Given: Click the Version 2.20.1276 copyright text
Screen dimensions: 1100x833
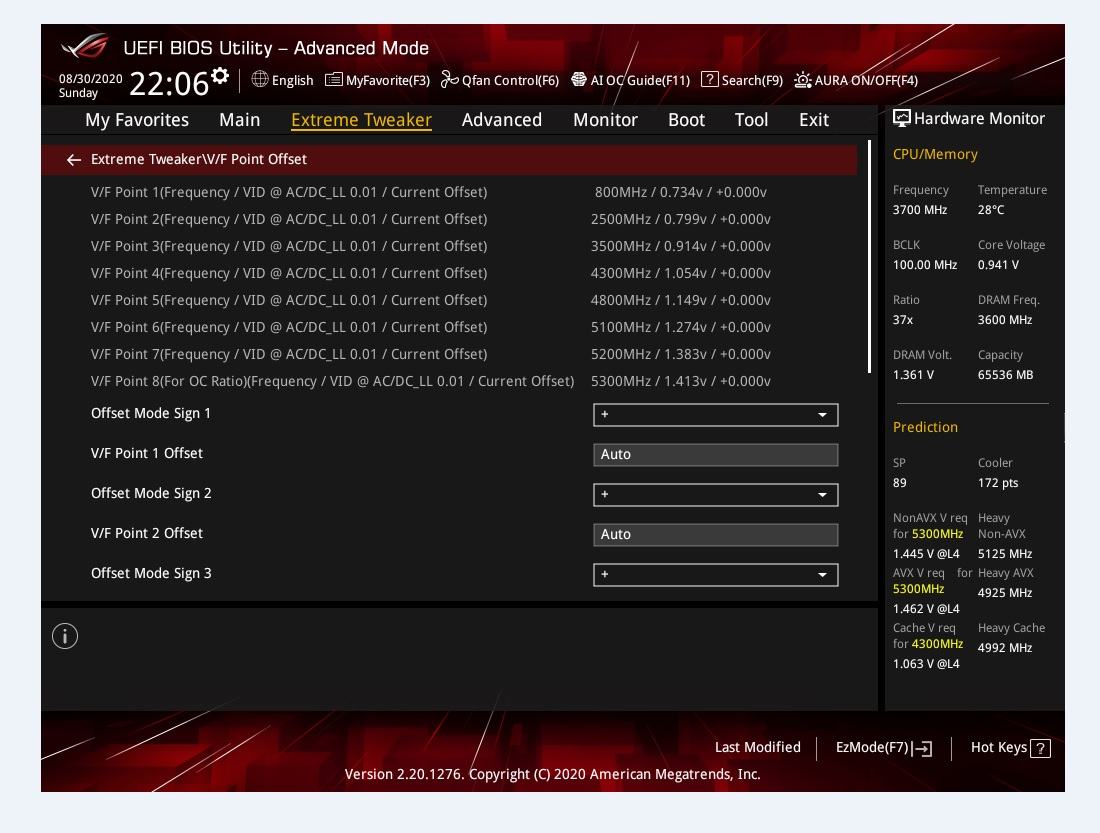Looking at the screenshot, I should coord(552,775).
